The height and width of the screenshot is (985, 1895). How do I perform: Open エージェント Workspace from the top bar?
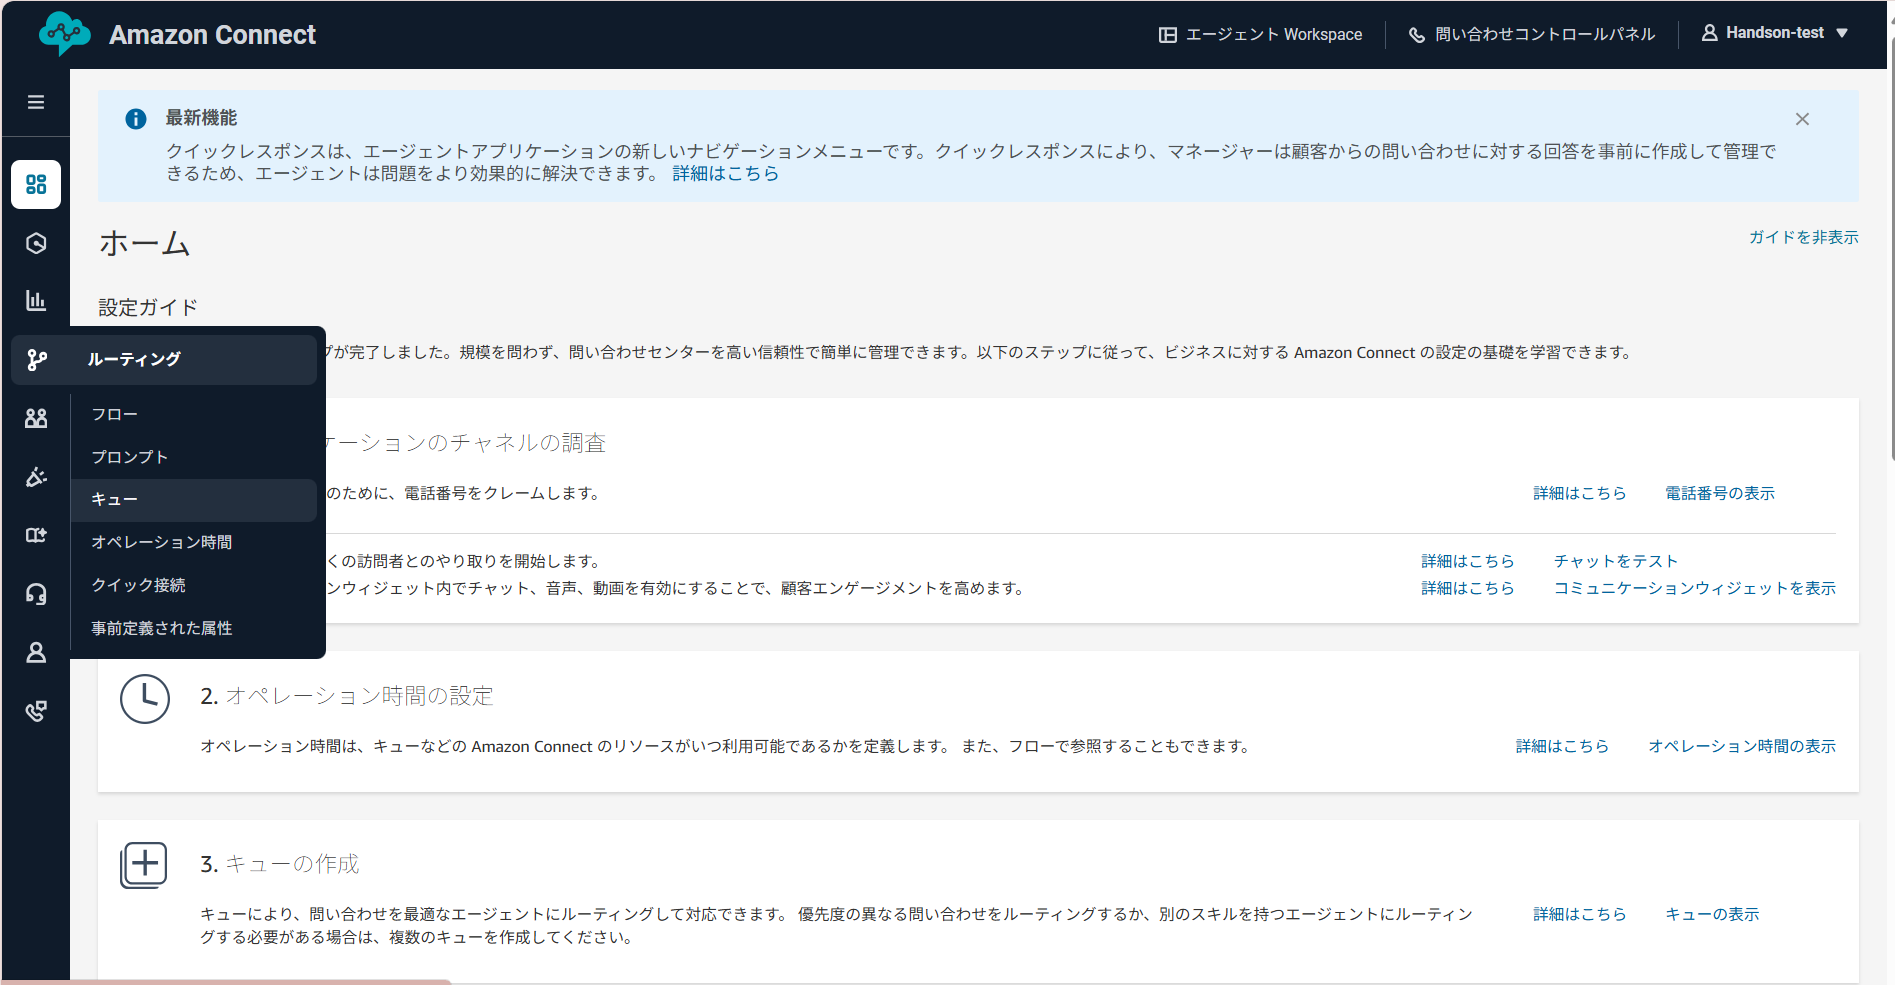[x=1260, y=34]
